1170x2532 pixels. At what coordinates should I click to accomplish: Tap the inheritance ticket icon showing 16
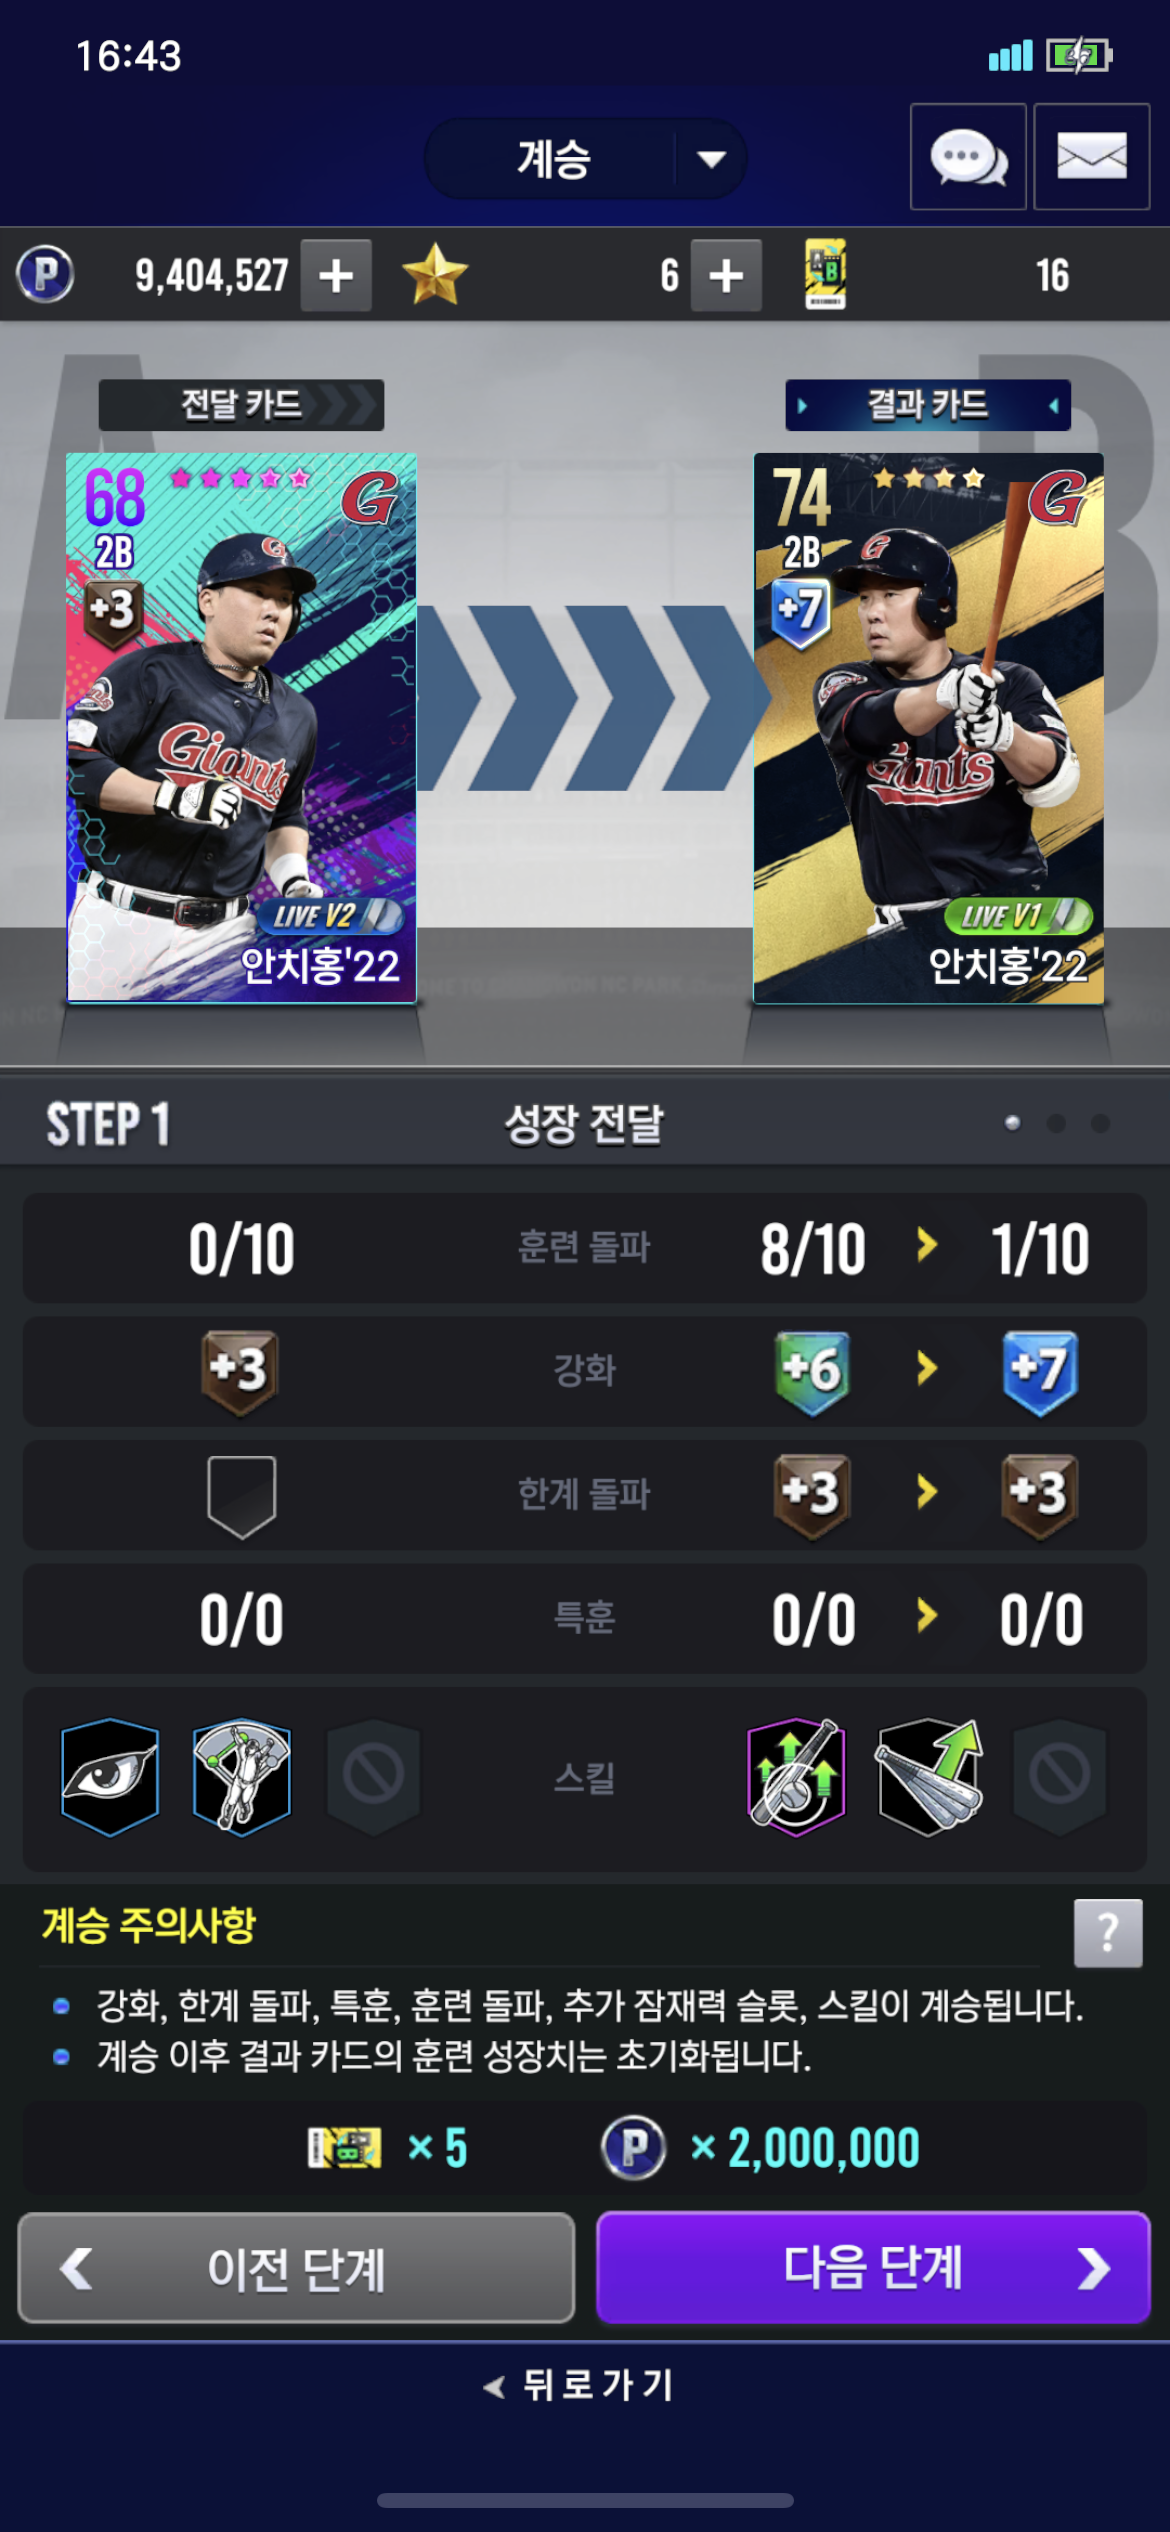click(x=826, y=274)
